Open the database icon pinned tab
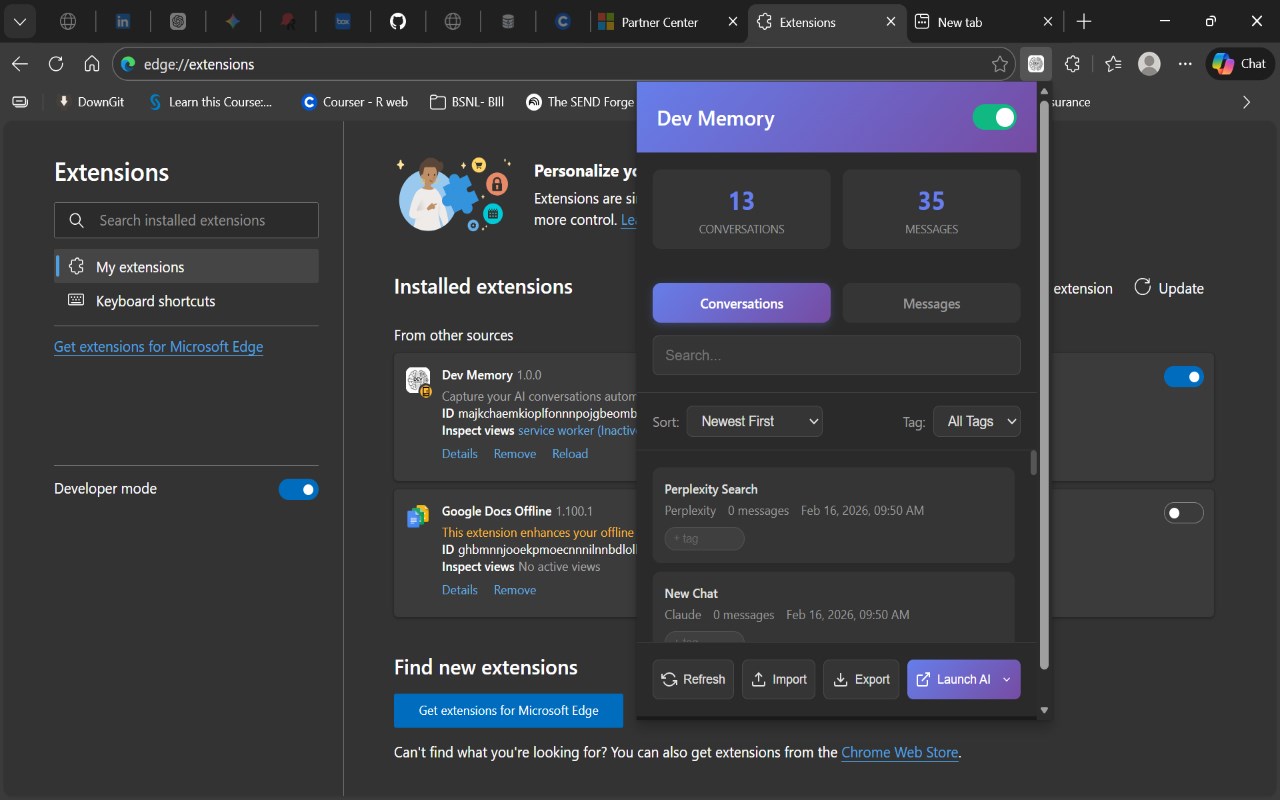 pyautogui.click(x=508, y=21)
